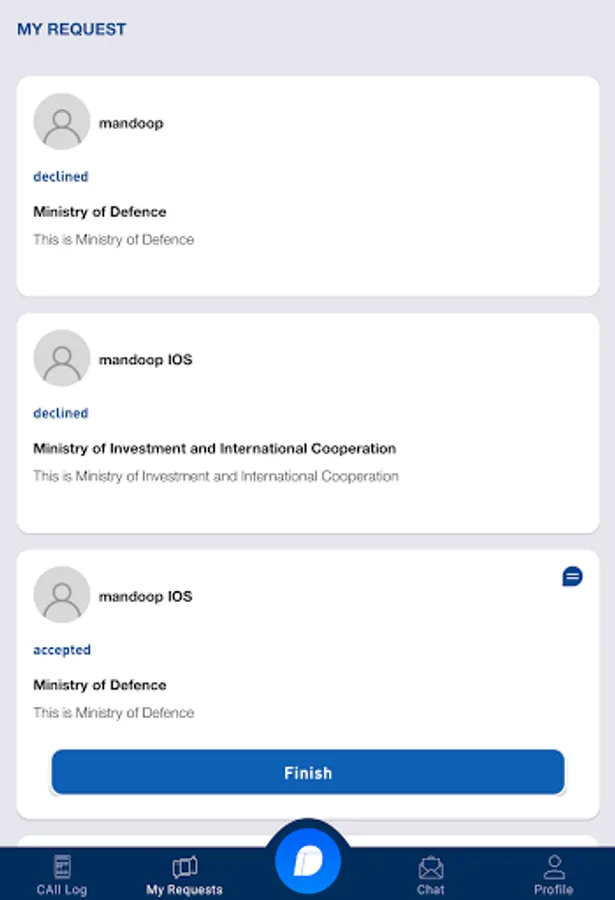Open the Ministry of Investment and International Cooperation title

[x=214, y=448]
